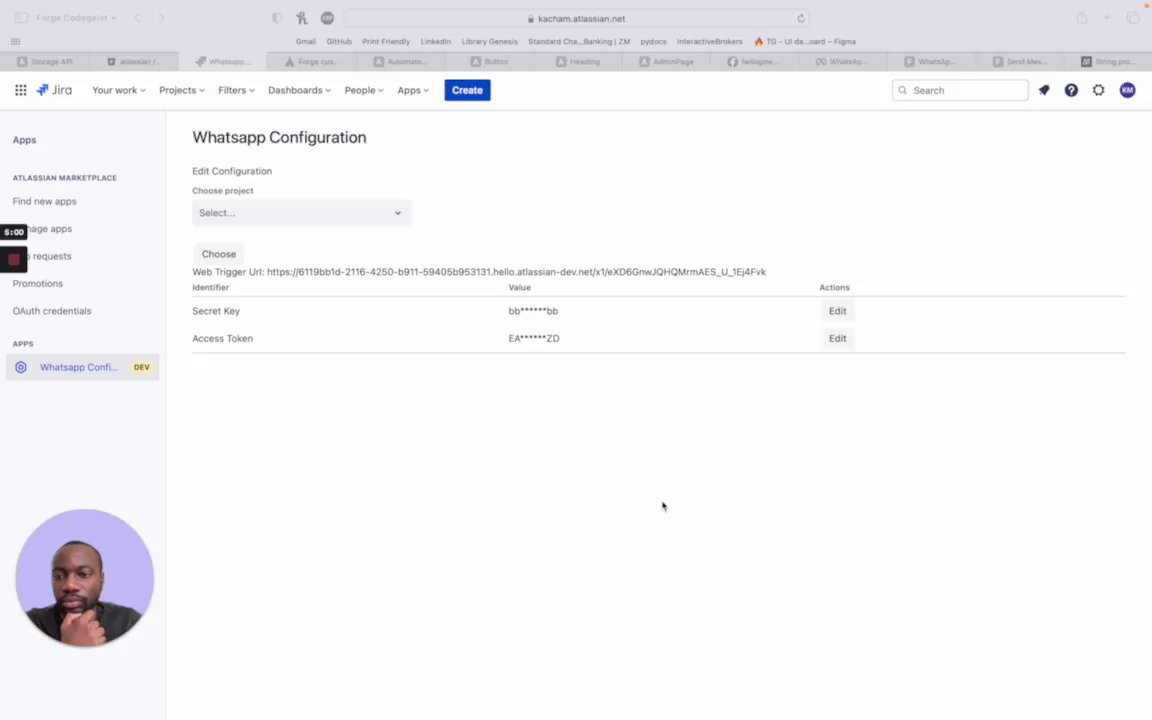This screenshot has width=1152, height=720.
Task: Click the EA******ZD Access Token value
Action: (534, 338)
